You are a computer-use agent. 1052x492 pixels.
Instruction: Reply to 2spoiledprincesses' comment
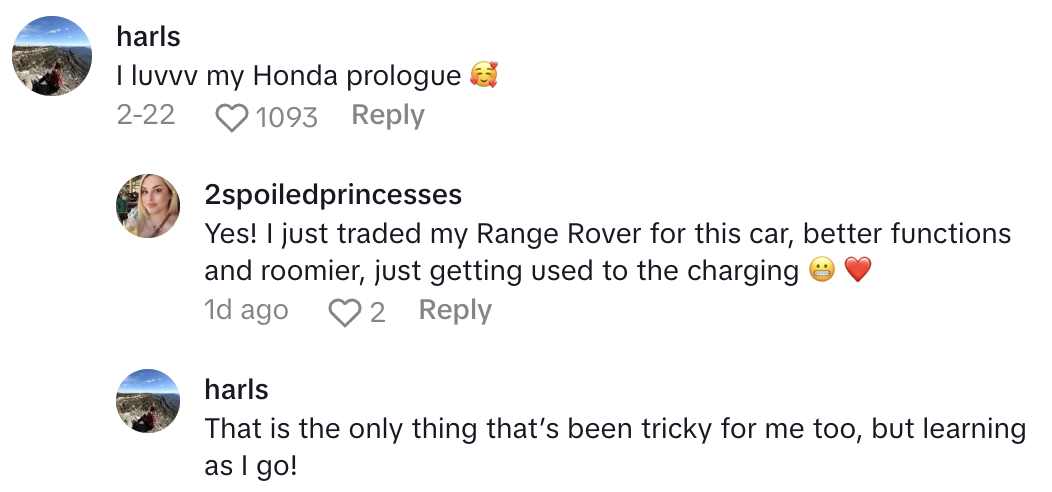point(455,311)
